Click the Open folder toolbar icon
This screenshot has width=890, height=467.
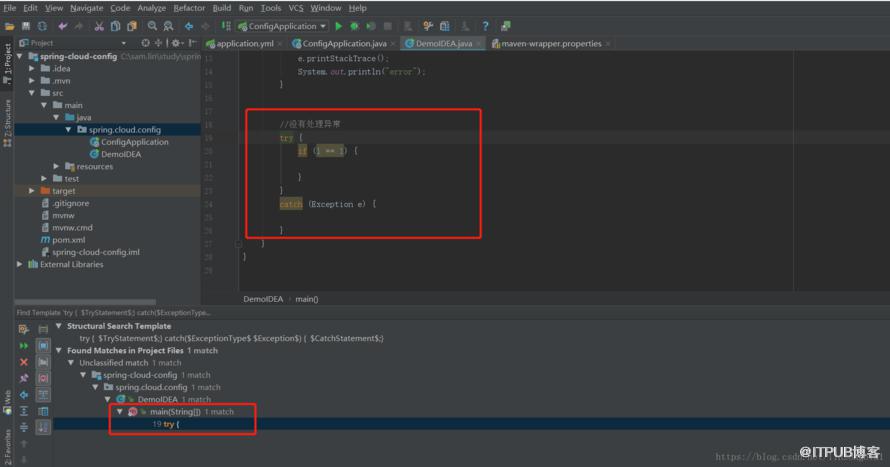[10, 26]
